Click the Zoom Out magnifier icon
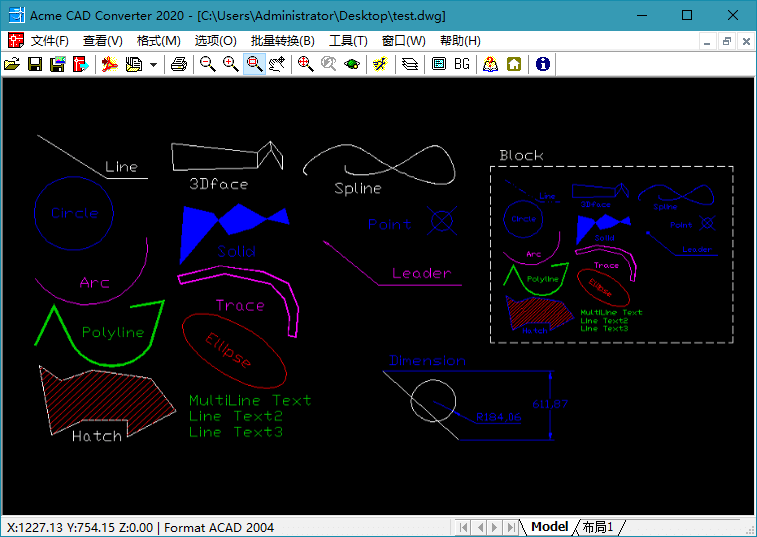Image resolution: width=757 pixels, height=537 pixels. (x=207, y=64)
